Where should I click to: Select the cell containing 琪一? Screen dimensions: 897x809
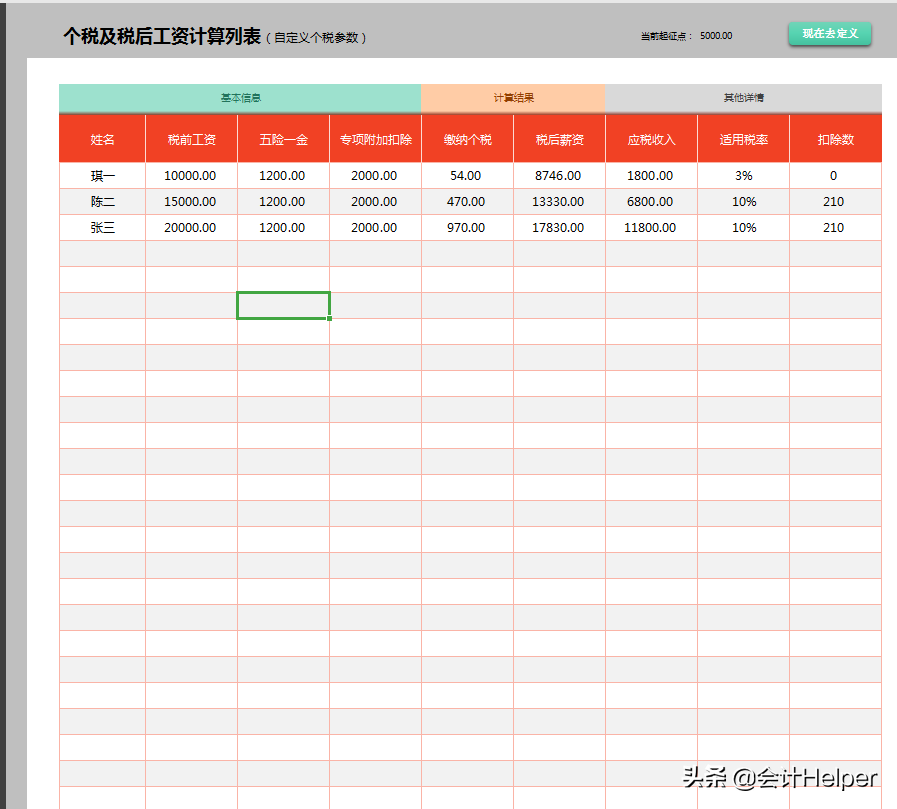[103, 175]
